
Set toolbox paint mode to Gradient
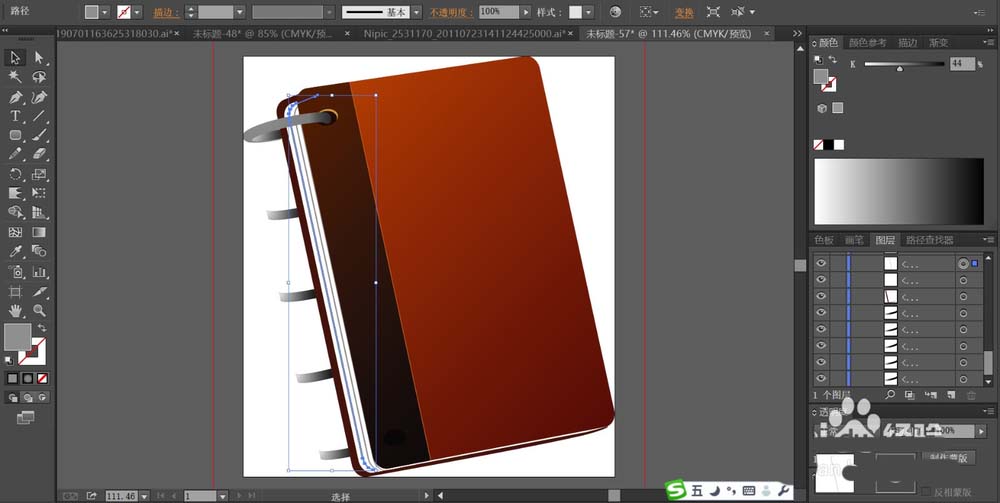[27, 378]
